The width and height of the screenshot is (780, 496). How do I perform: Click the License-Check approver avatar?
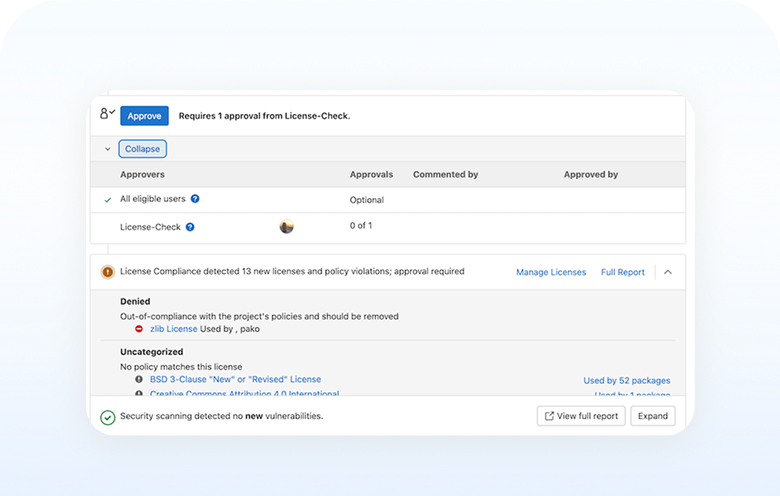[287, 226]
